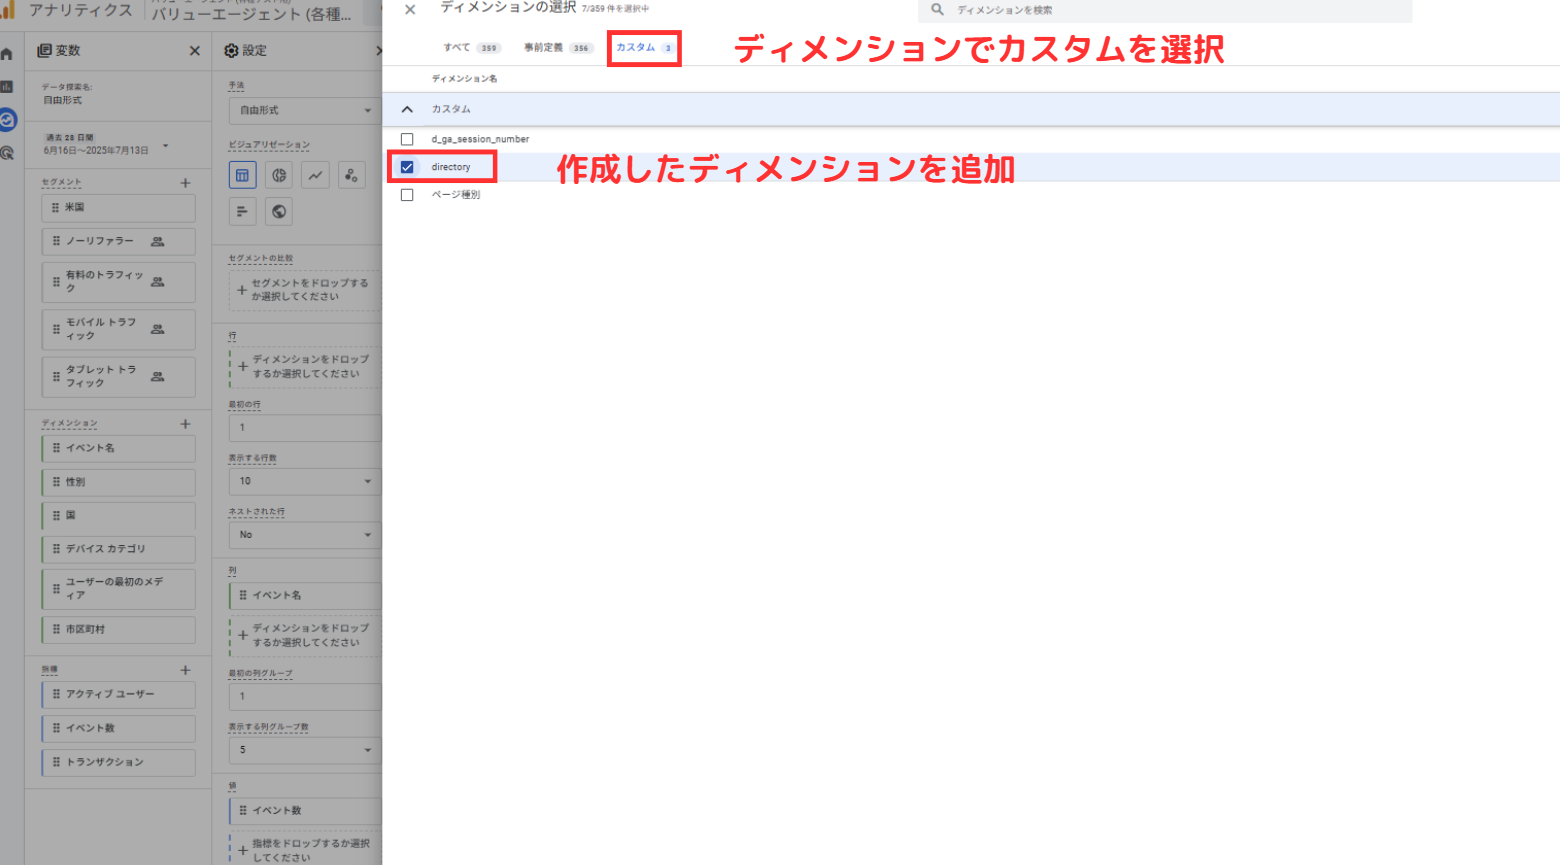Check the ページ種別 dimension checkbox

[407, 195]
